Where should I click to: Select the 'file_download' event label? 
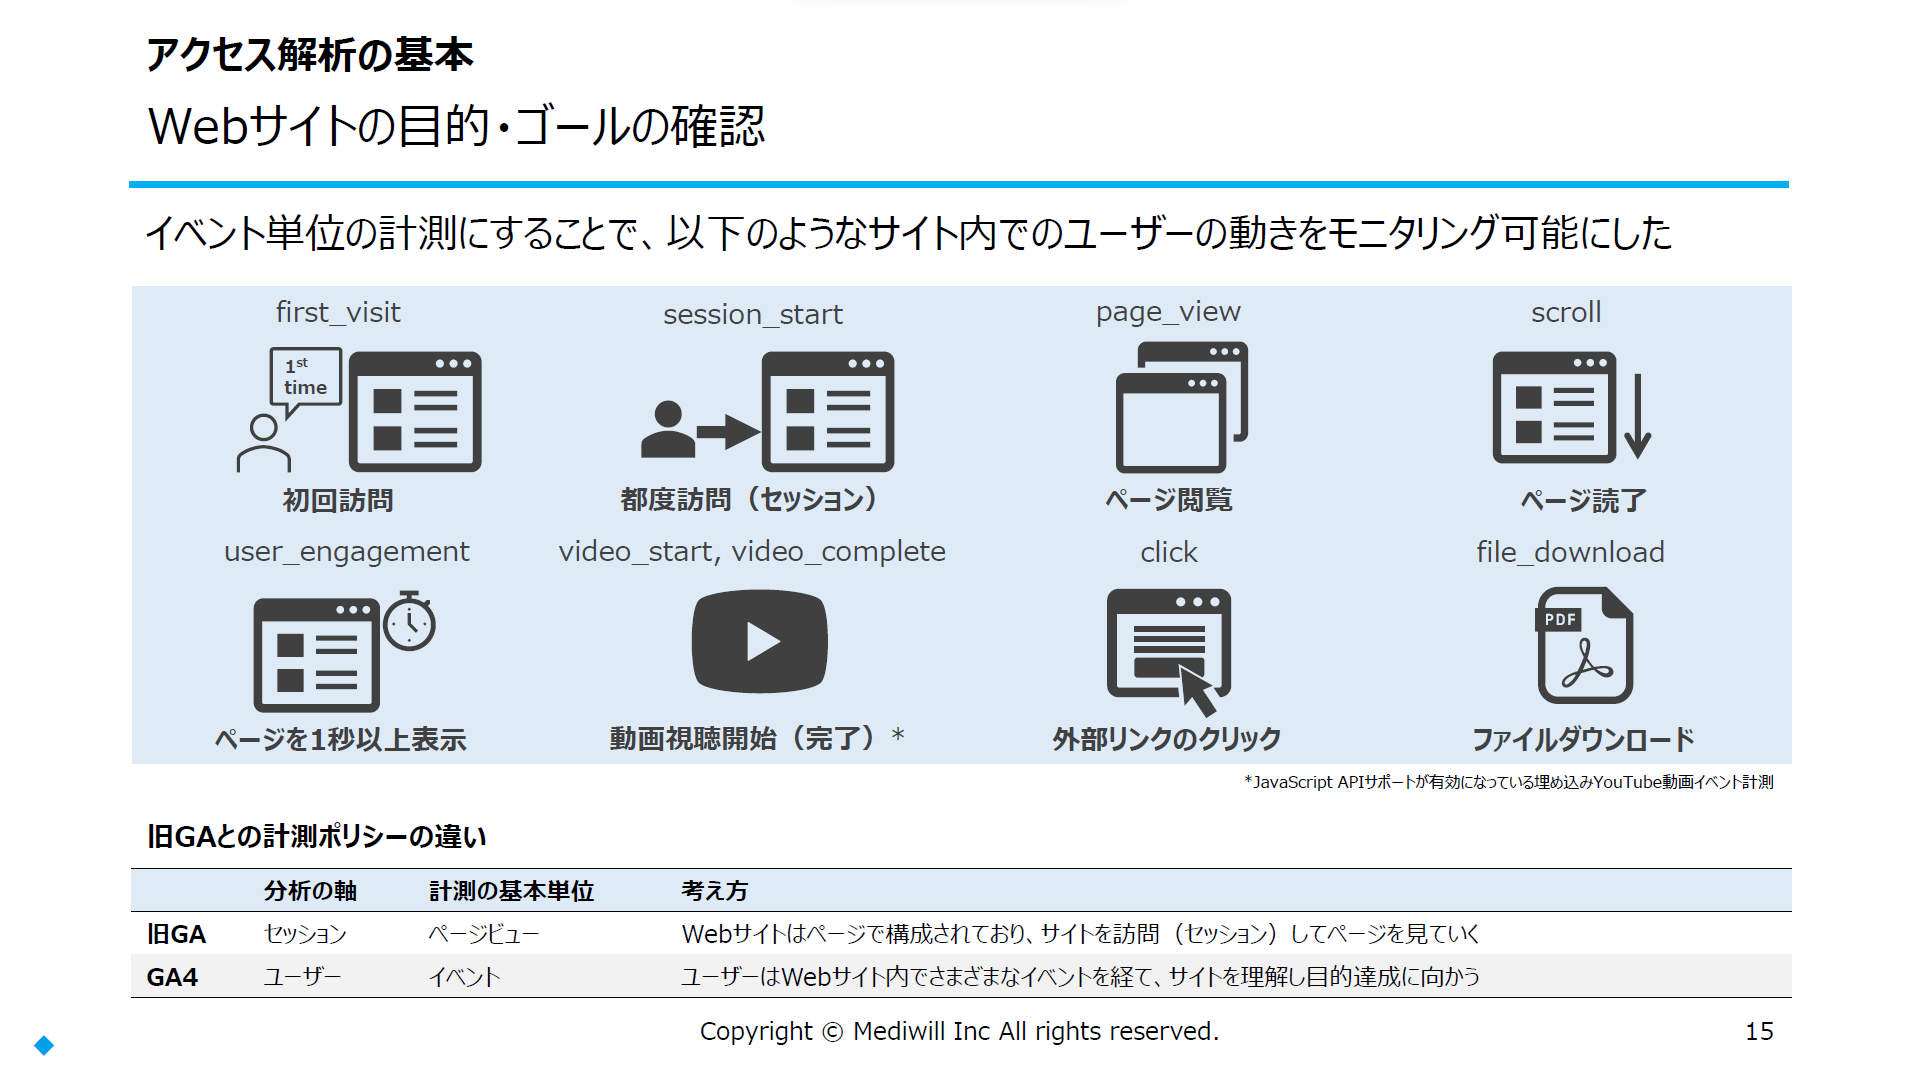pos(1570,552)
